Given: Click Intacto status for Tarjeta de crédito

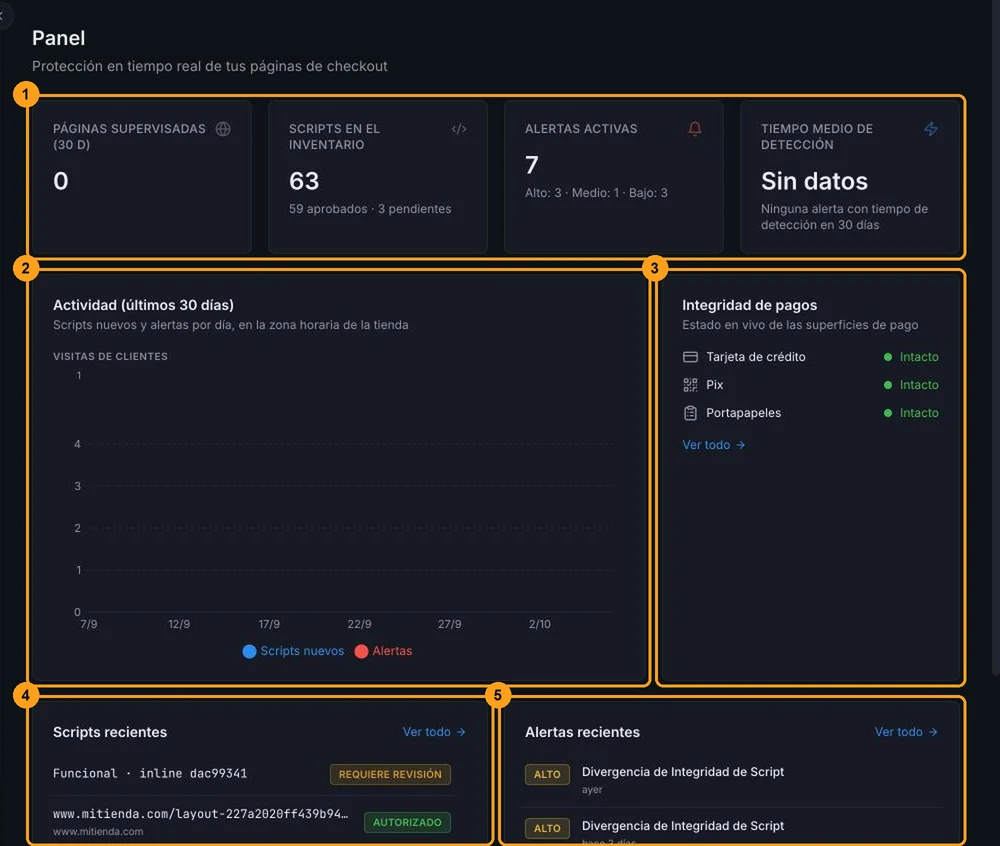Looking at the screenshot, I should pyautogui.click(x=919, y=357).
